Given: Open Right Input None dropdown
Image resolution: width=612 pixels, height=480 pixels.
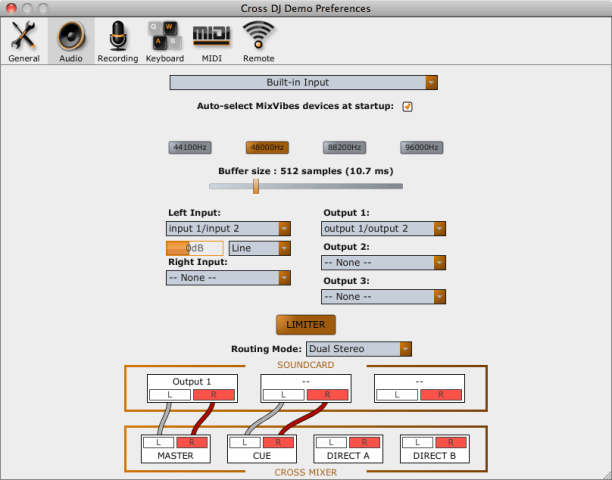Looking at the screenshot, I should 228,278.
